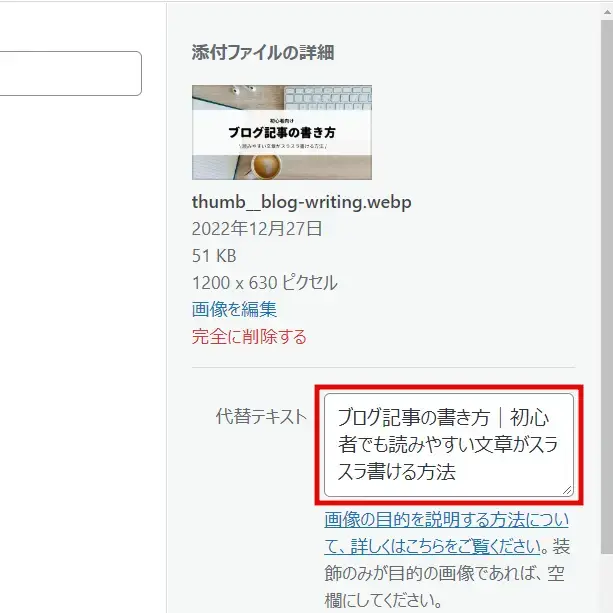Click the upload date 2022年12月27日
The height and width of the screenshot is (613, 613).
click(x=257, y=229)
